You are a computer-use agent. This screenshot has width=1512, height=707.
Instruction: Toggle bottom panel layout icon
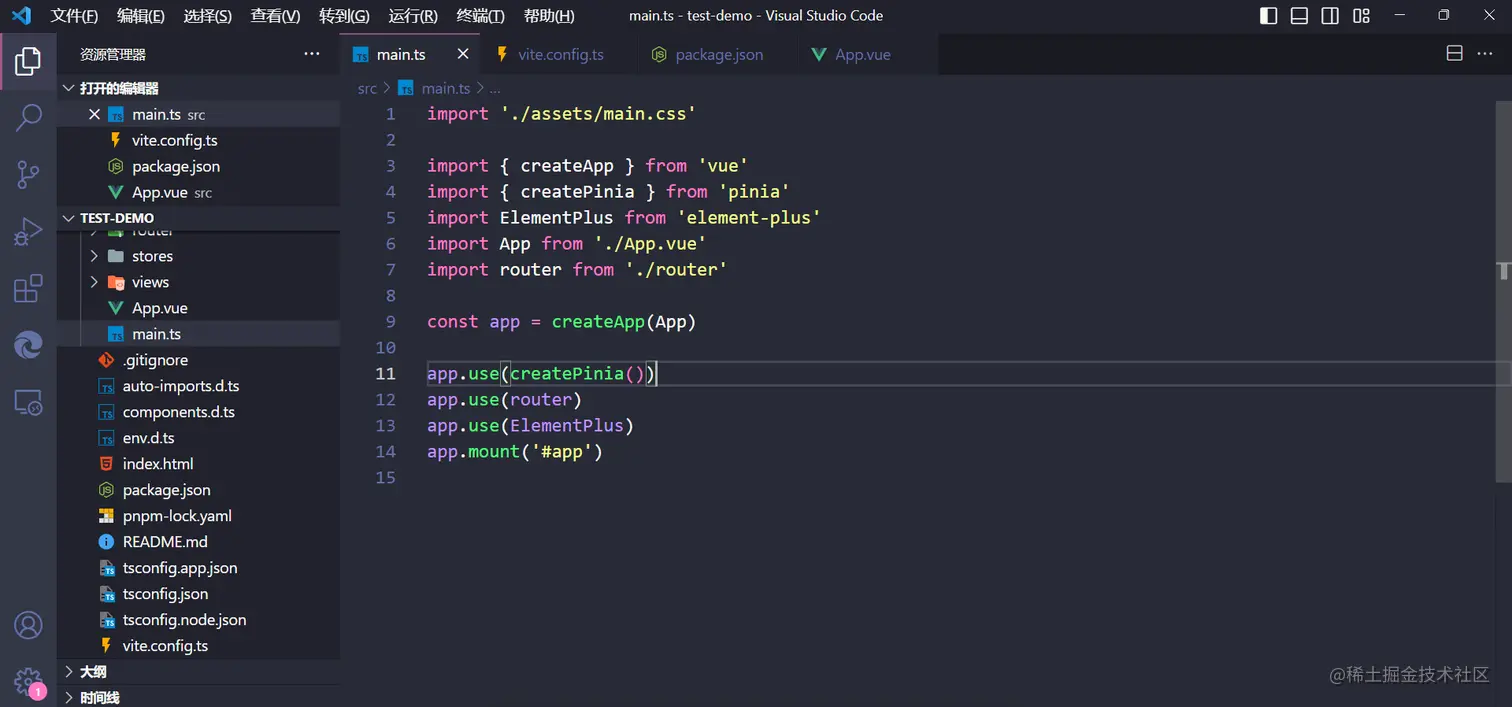[x=1299, y=15]
